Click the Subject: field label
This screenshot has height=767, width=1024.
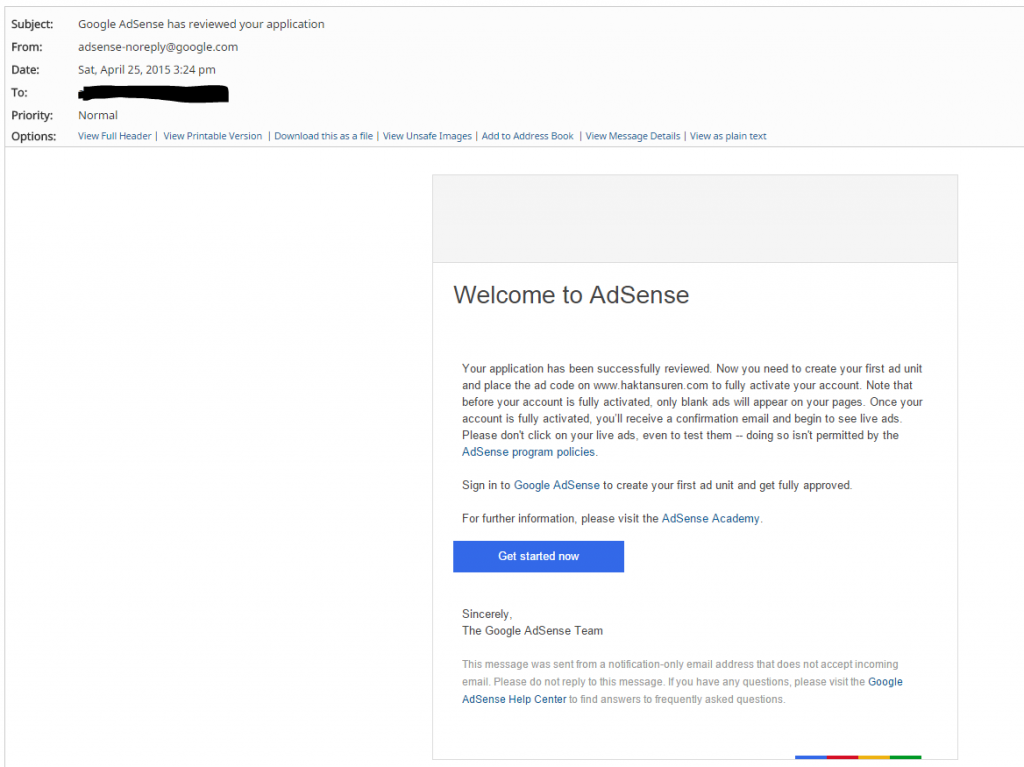tap(32, 24)
